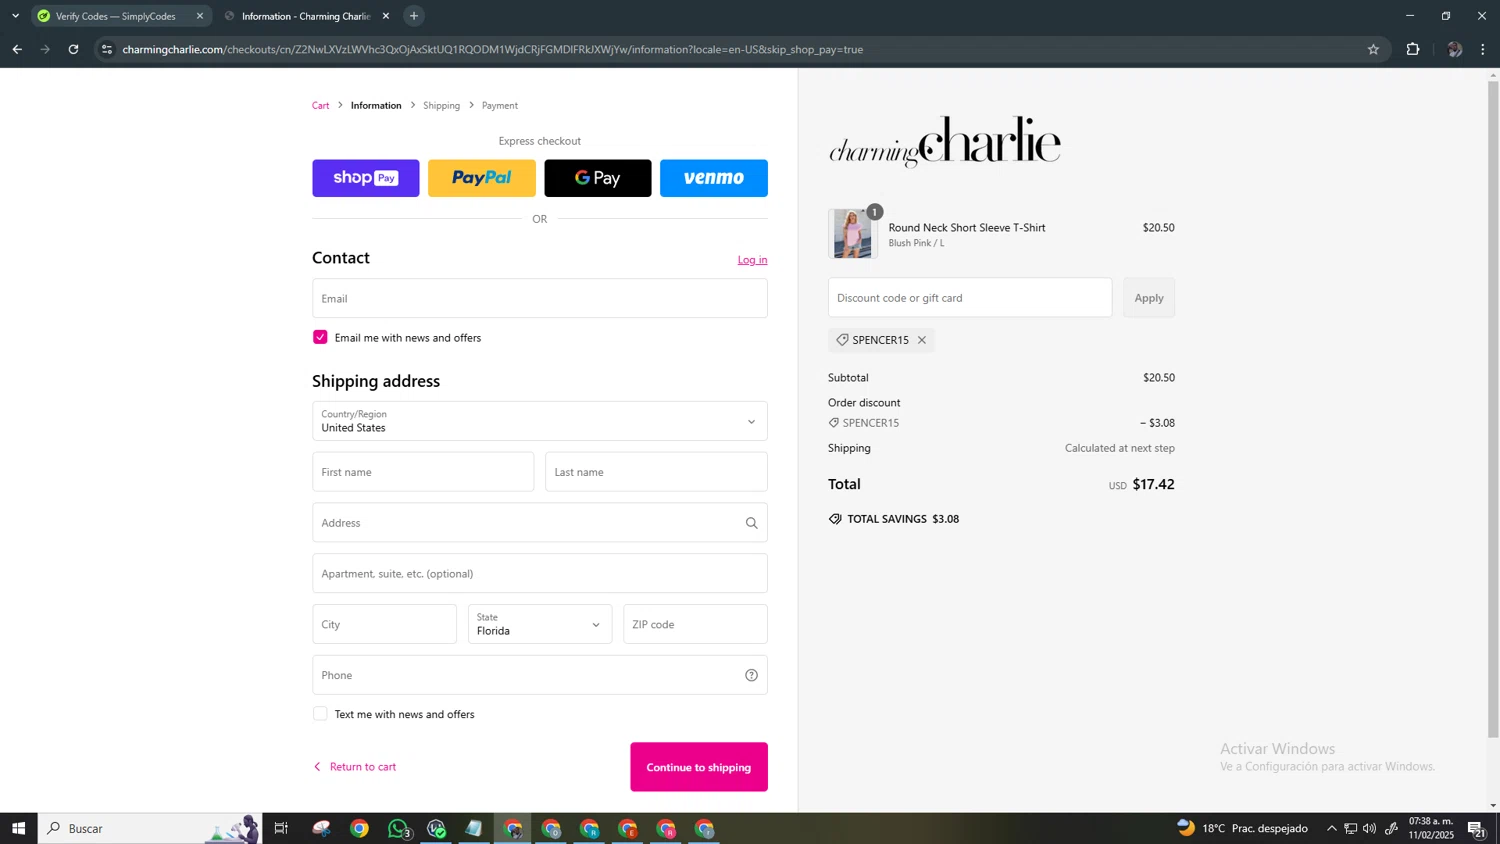1500x844 pixels.
Task: Open the first Chrome taskbar icon
Action: [359, 828]
